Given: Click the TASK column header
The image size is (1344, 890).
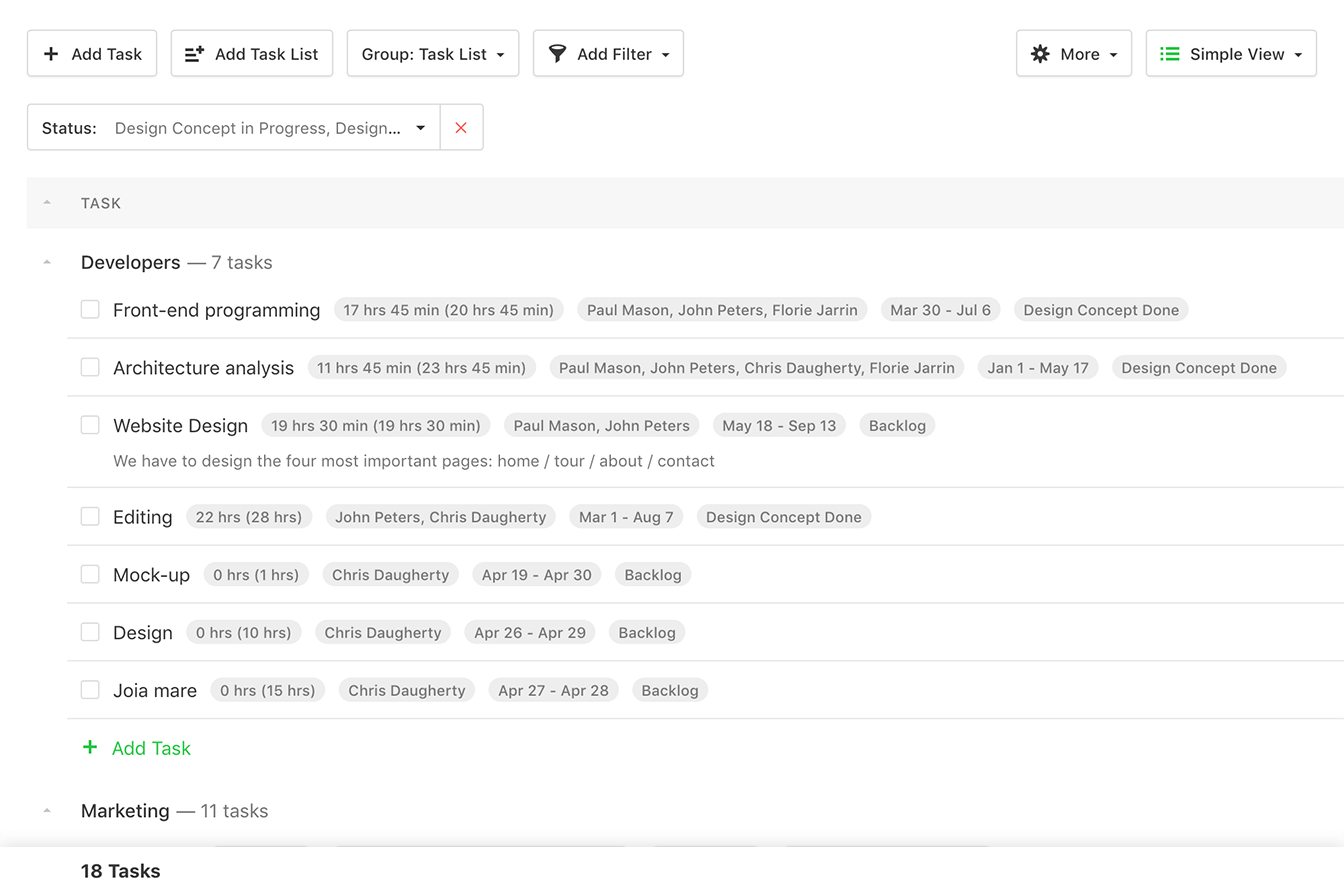Looking at the screenshot, I should [101, 203].
